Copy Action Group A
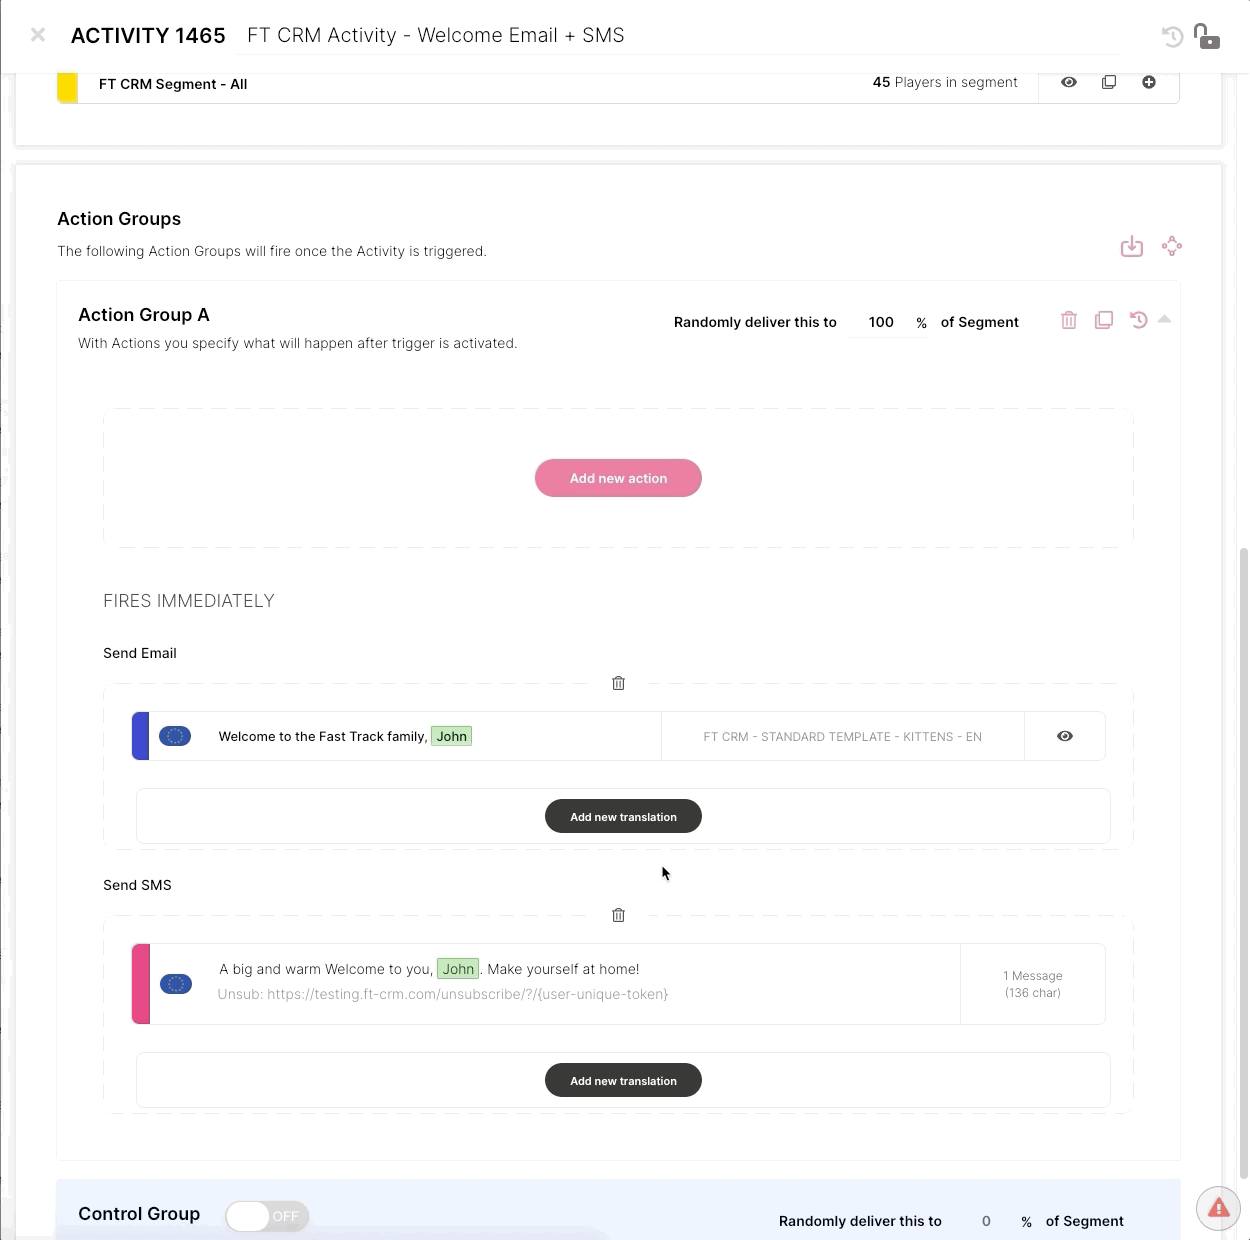The image size is (1250, 1240). click(x=1104, y=320)
